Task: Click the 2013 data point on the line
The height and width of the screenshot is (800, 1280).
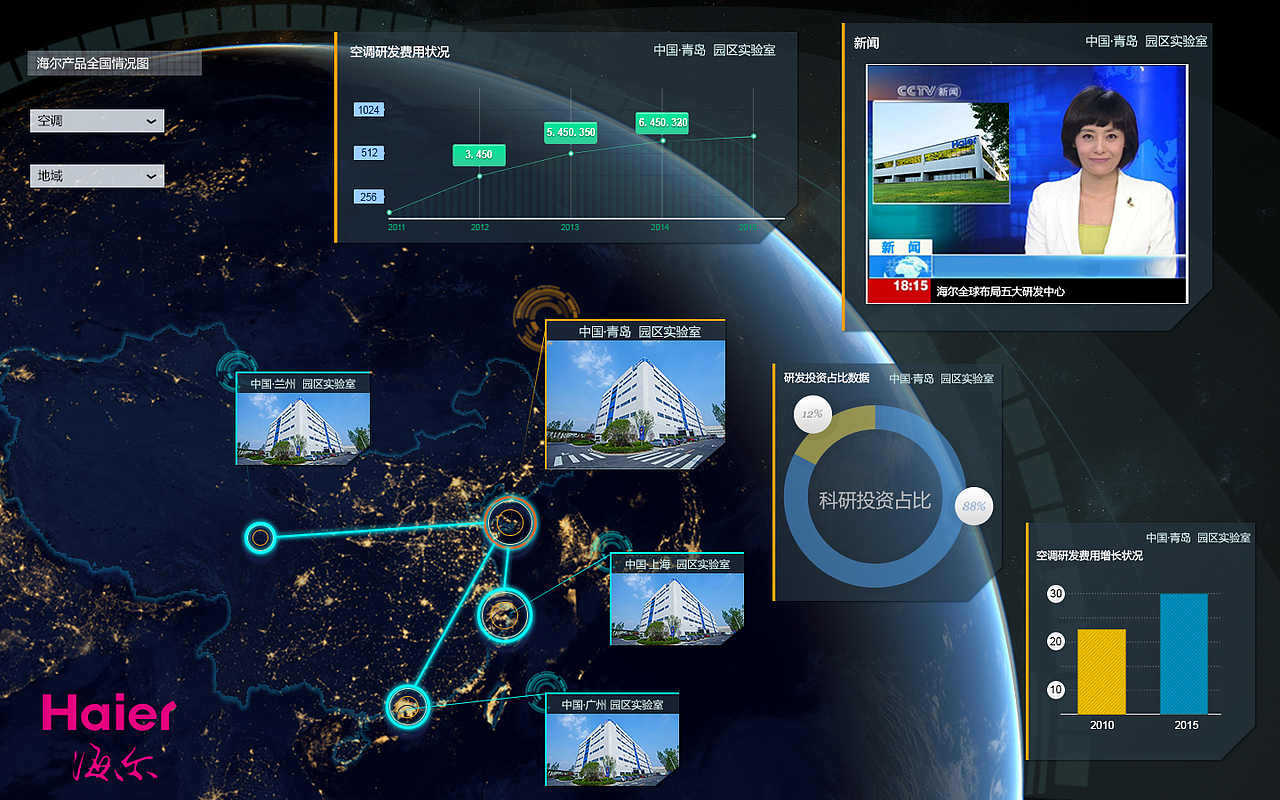Action: [x=571, y=153]
